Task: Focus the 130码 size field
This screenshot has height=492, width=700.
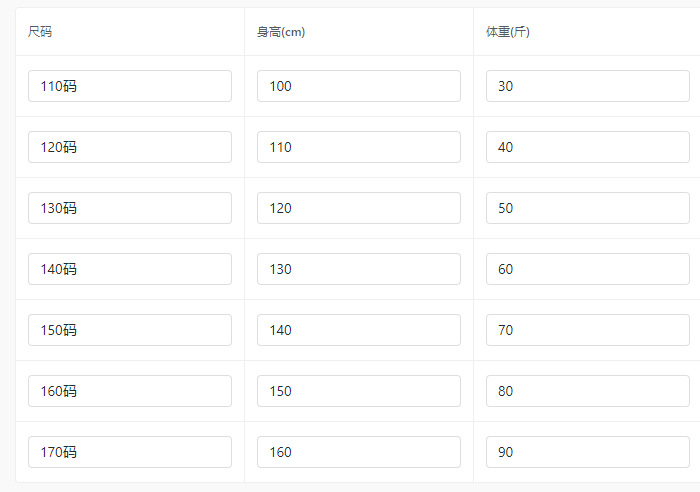Action: [x=130, y=208]
